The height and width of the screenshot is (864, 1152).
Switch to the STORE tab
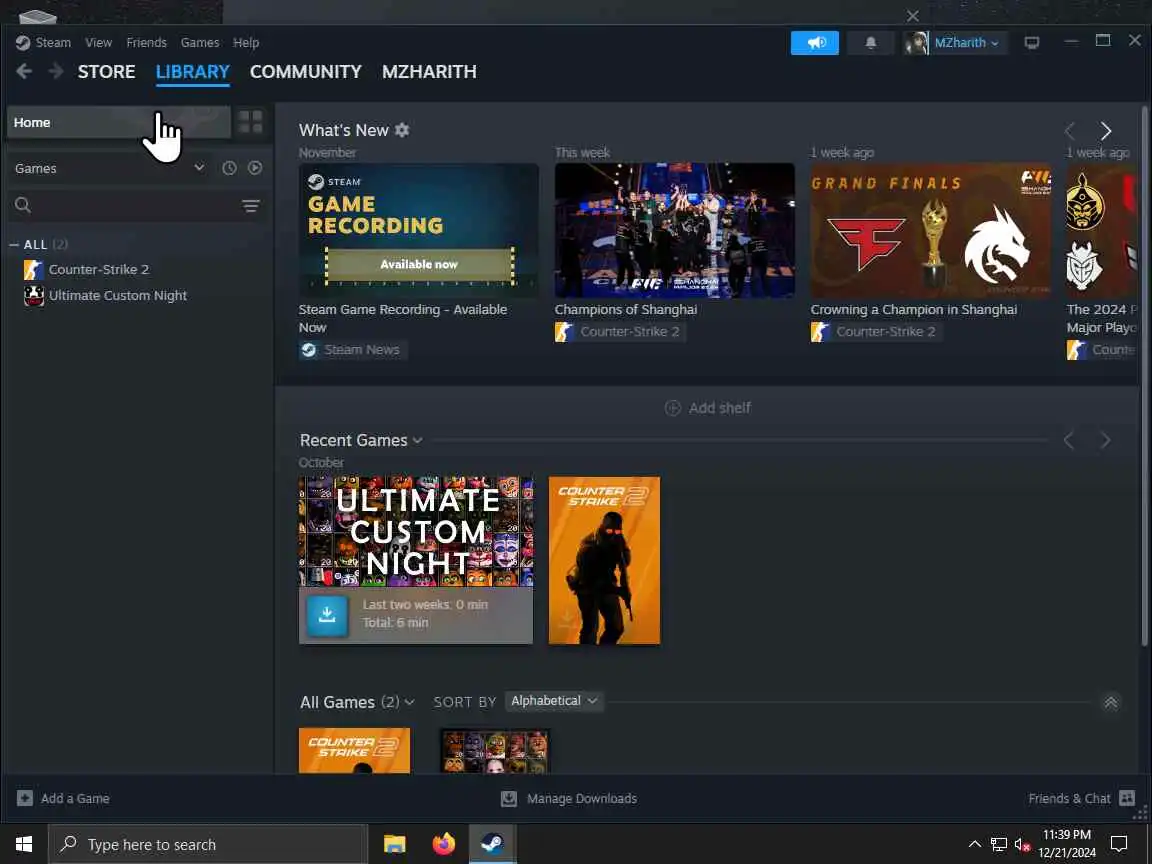tap(107, 71)
